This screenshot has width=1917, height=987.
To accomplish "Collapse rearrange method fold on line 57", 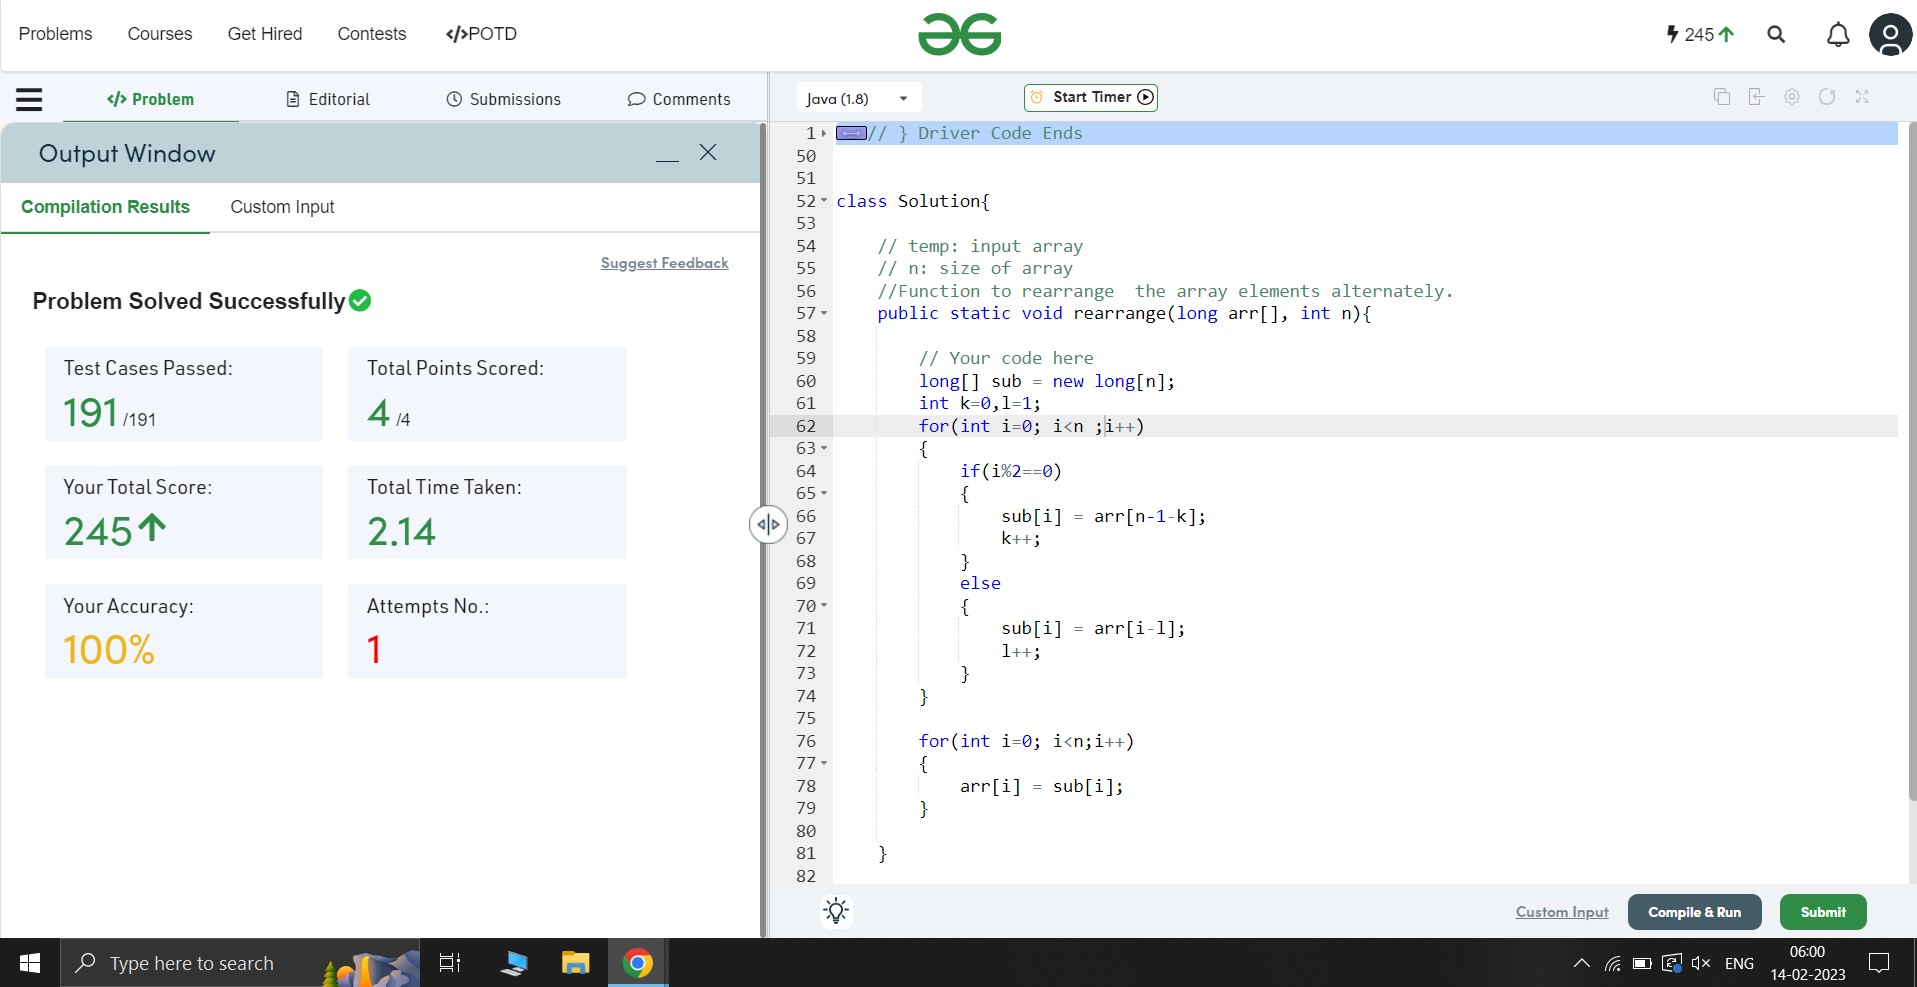I will (824, 313).
